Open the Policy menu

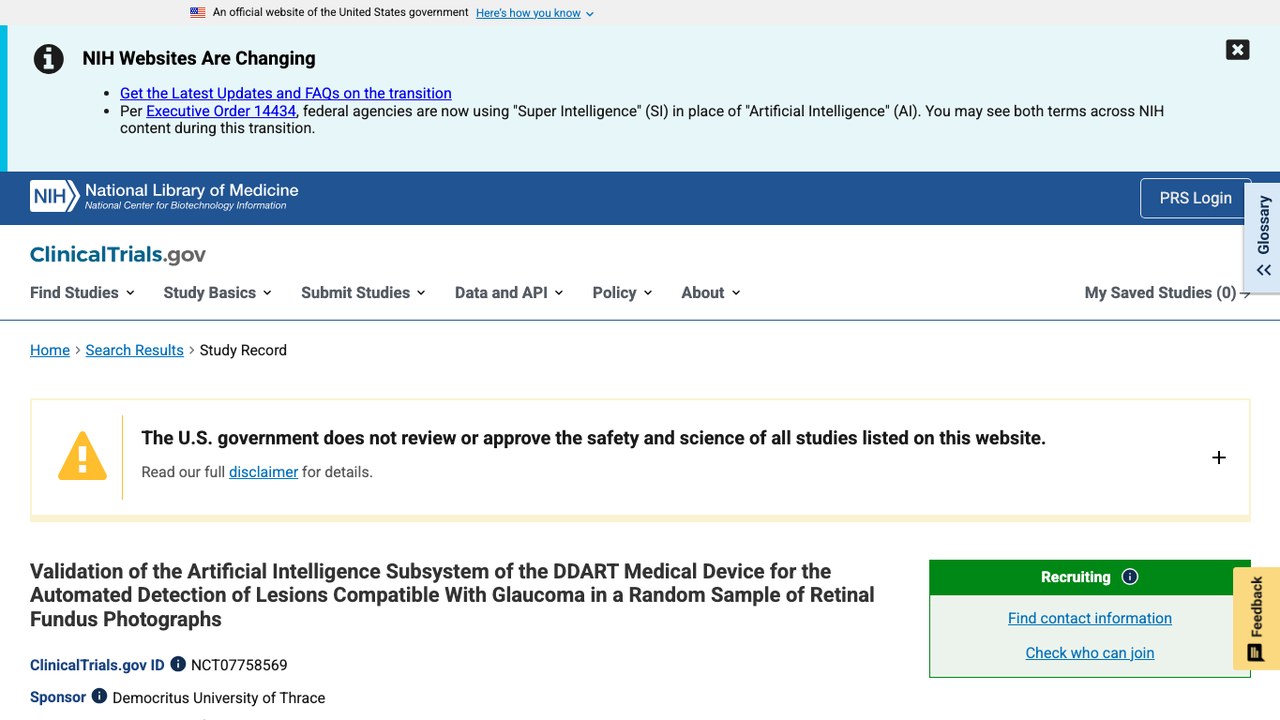click(x=622, y=292)
